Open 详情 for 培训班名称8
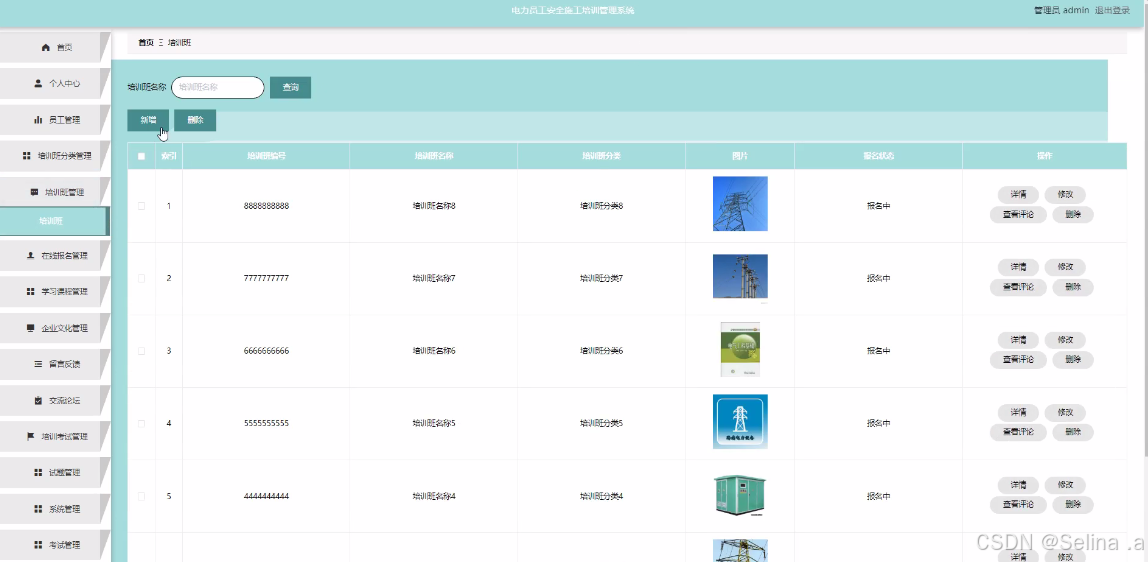 tap(1018, 195)
